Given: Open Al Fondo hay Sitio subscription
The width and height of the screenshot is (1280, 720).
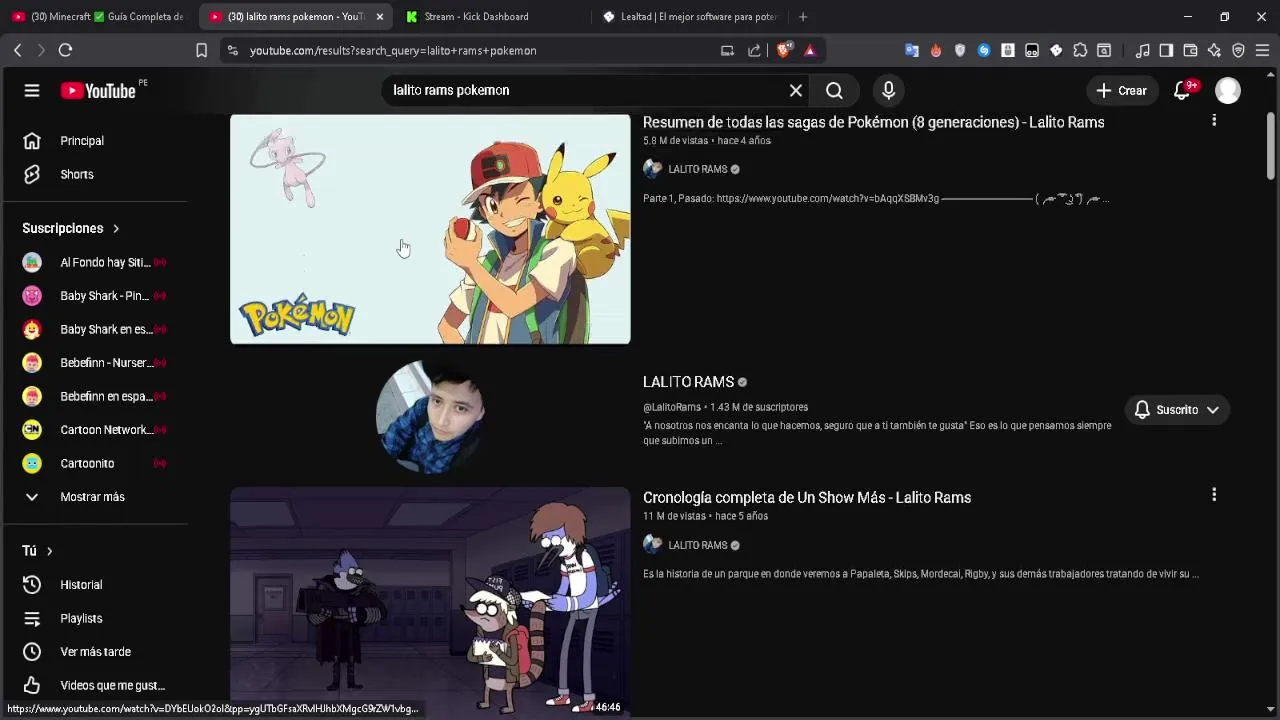Looking at the screenshot, I should tap(95, 262).
